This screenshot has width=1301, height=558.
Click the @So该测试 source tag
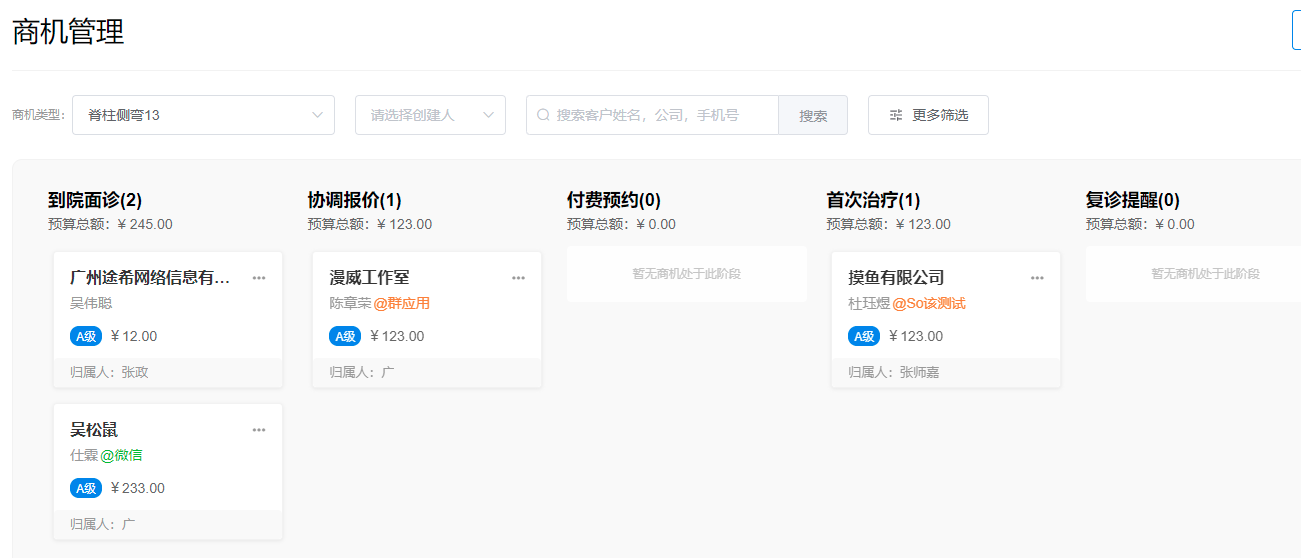928,303
